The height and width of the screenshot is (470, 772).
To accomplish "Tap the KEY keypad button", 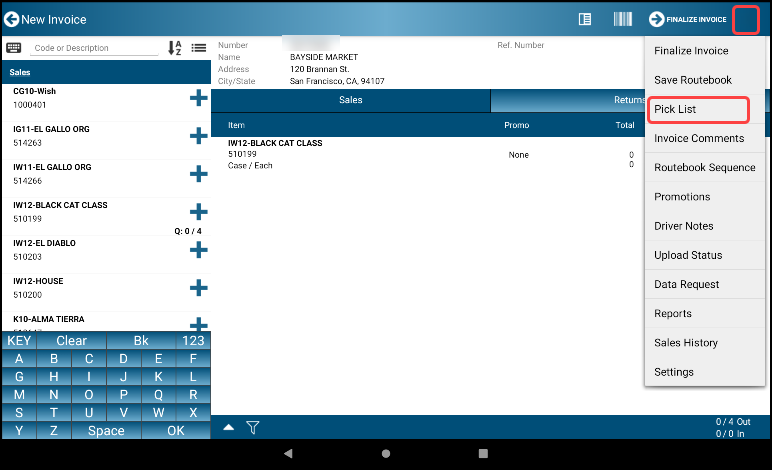I will (19, 341).
